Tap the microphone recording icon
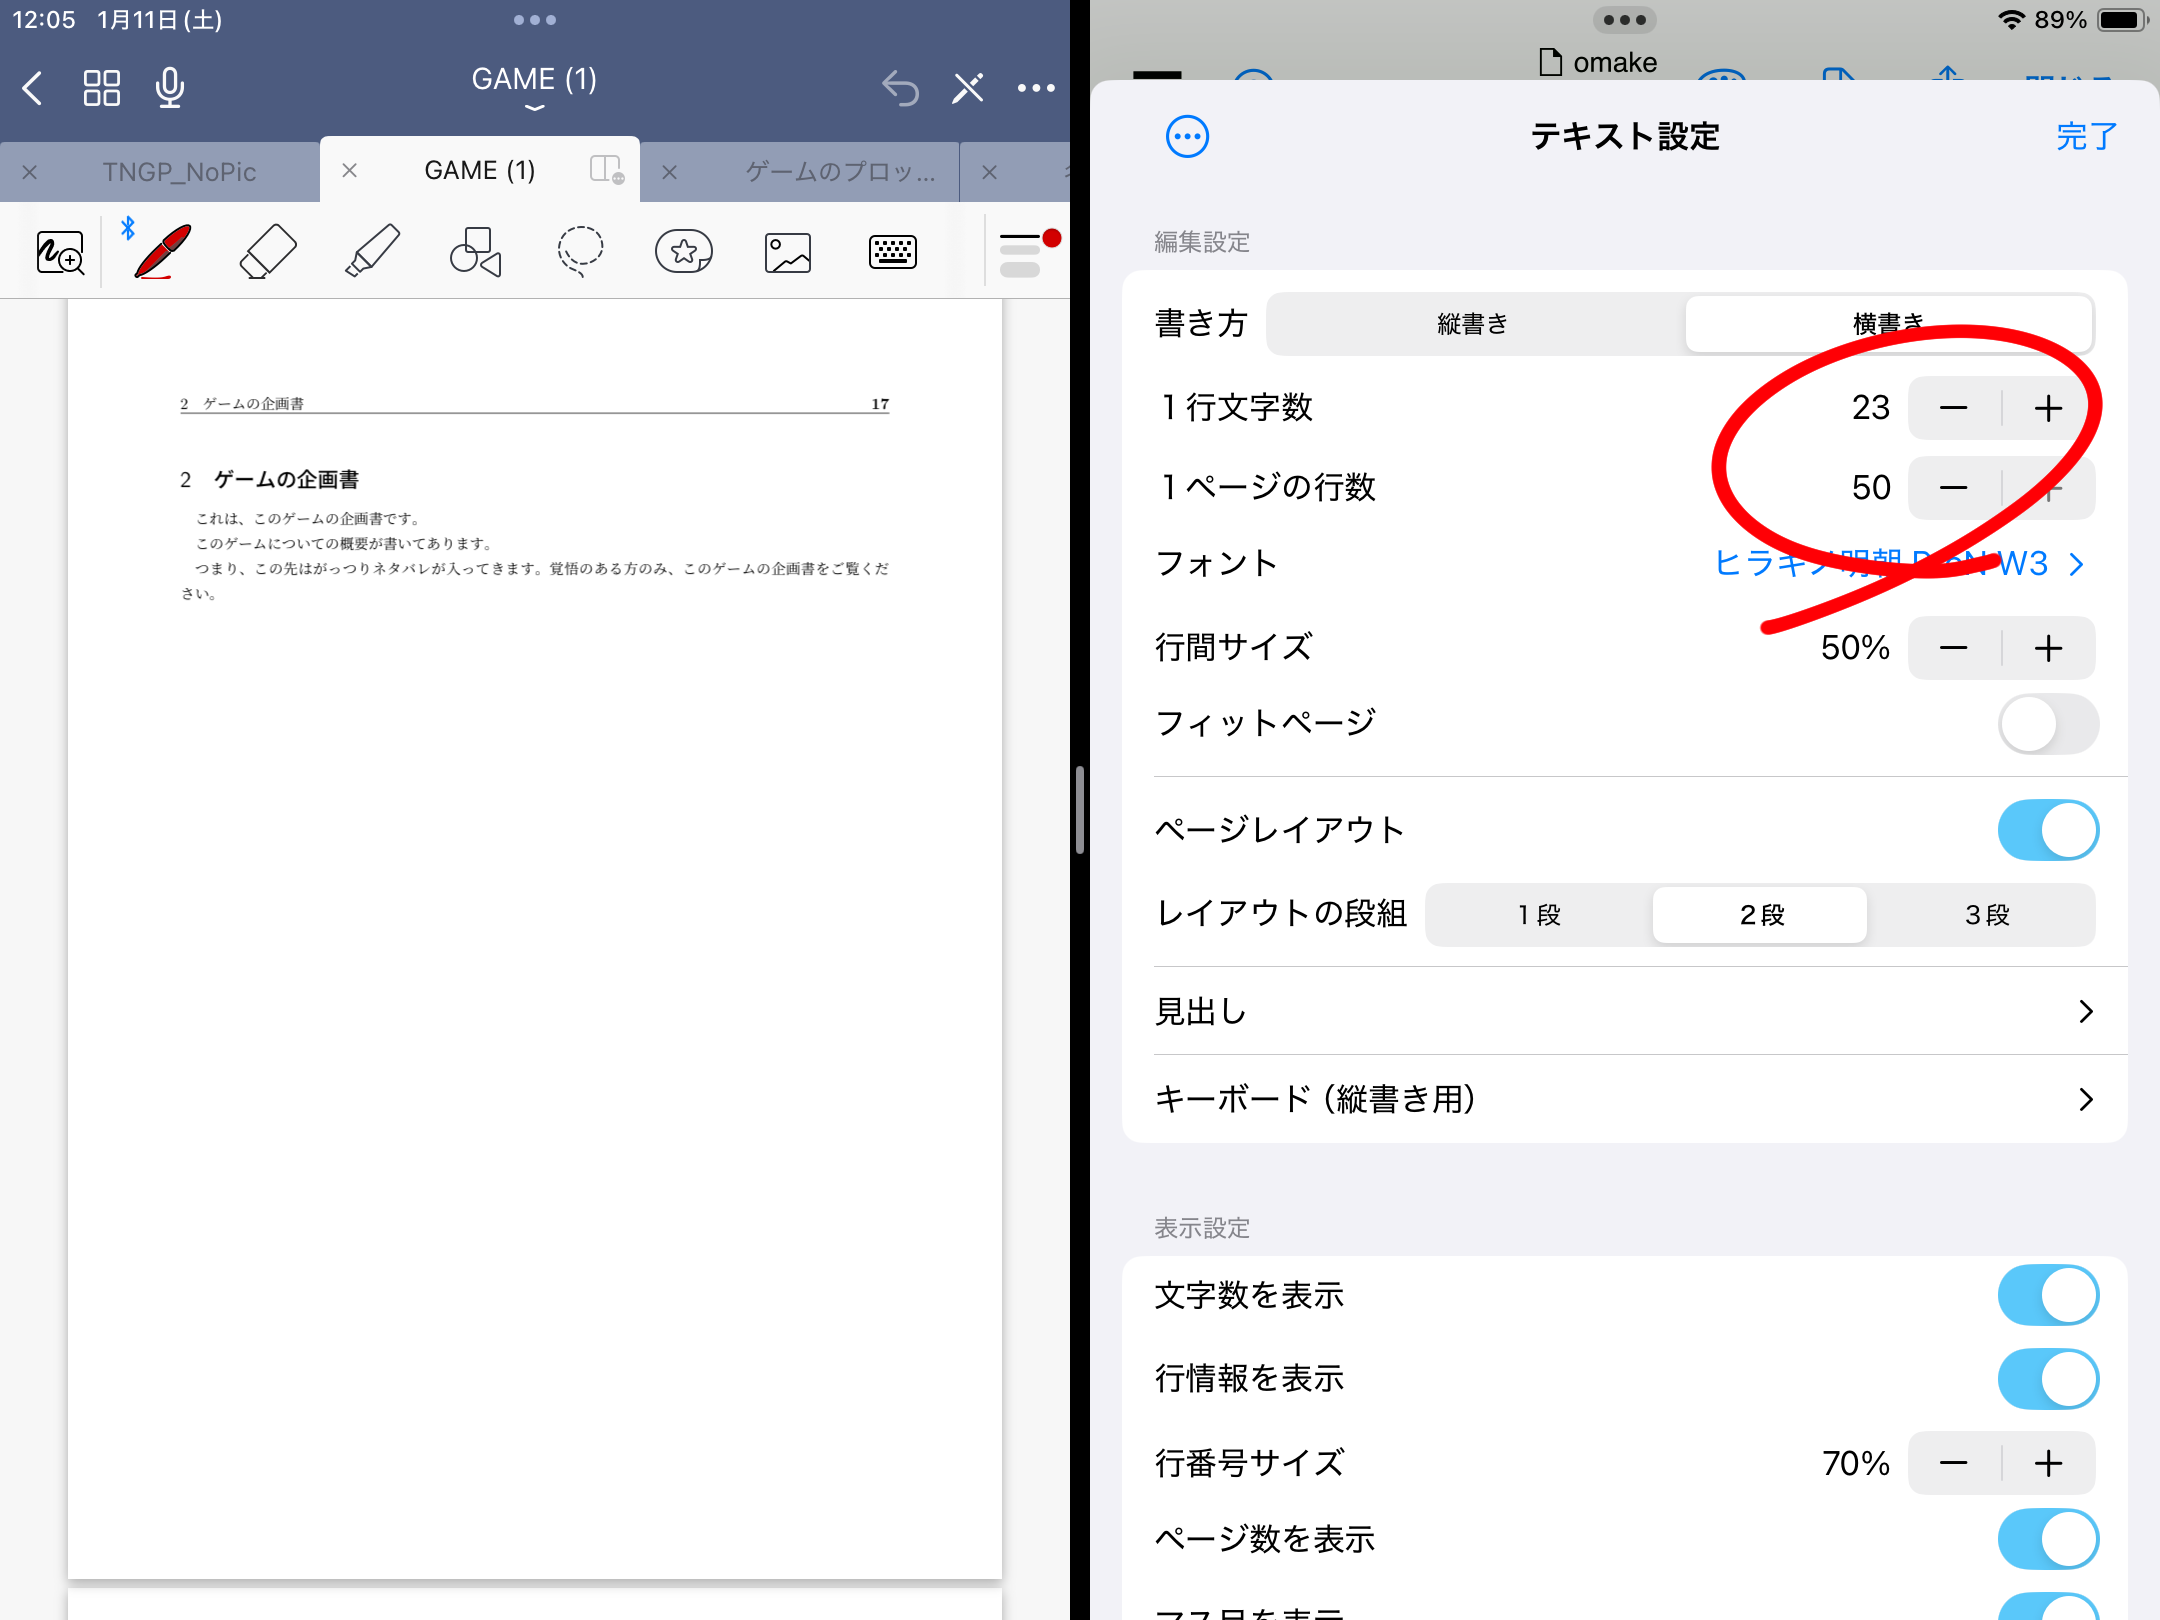The height and width of the screenshot is (1620, 2160). 170,88
